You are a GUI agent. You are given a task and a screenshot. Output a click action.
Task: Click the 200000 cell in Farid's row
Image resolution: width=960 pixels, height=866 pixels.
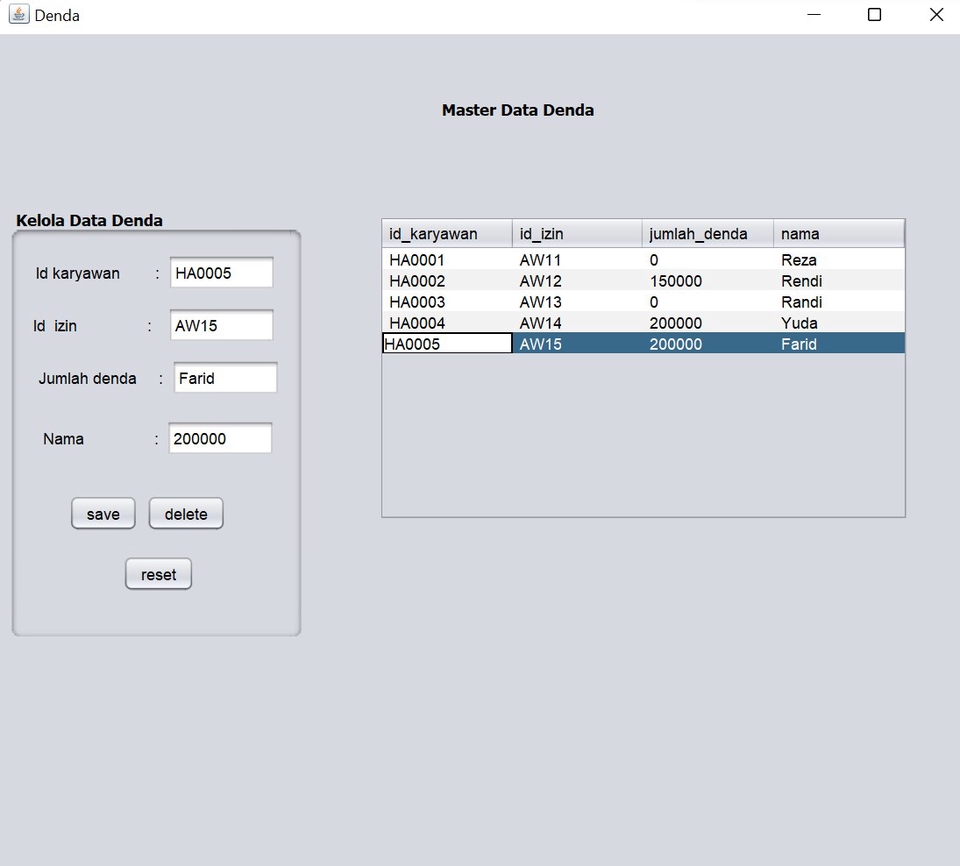coord(707,343)
